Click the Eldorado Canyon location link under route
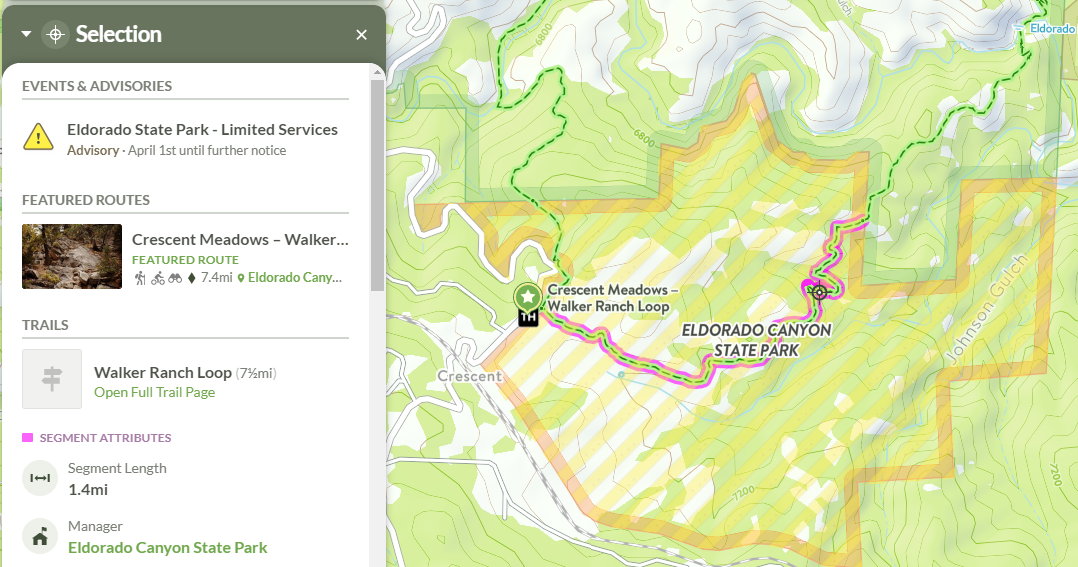 pos(294,278)
